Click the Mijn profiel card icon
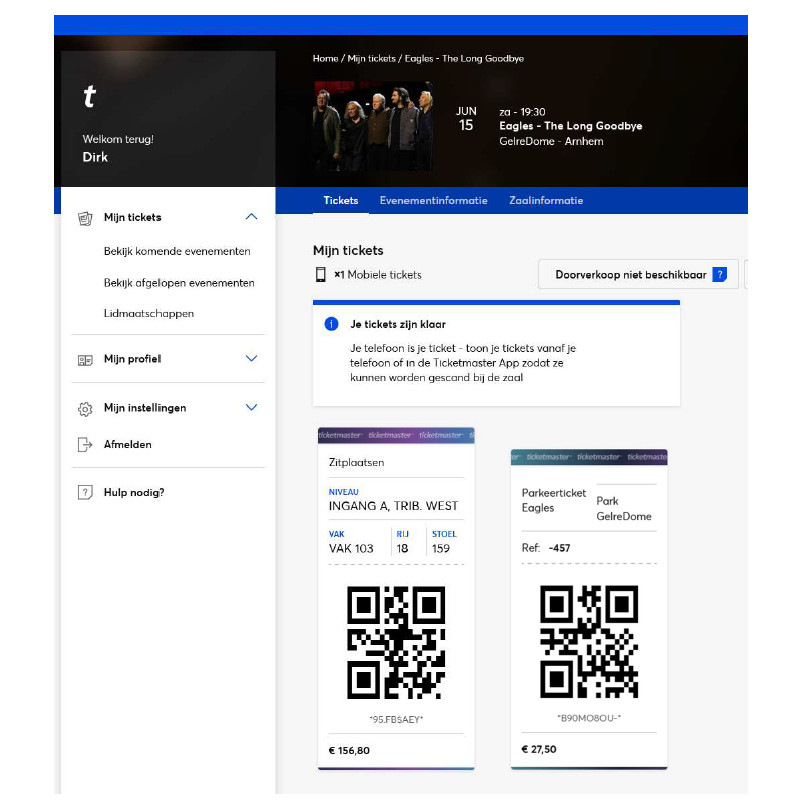The image size is (800, 800). (x=85, y=359)
